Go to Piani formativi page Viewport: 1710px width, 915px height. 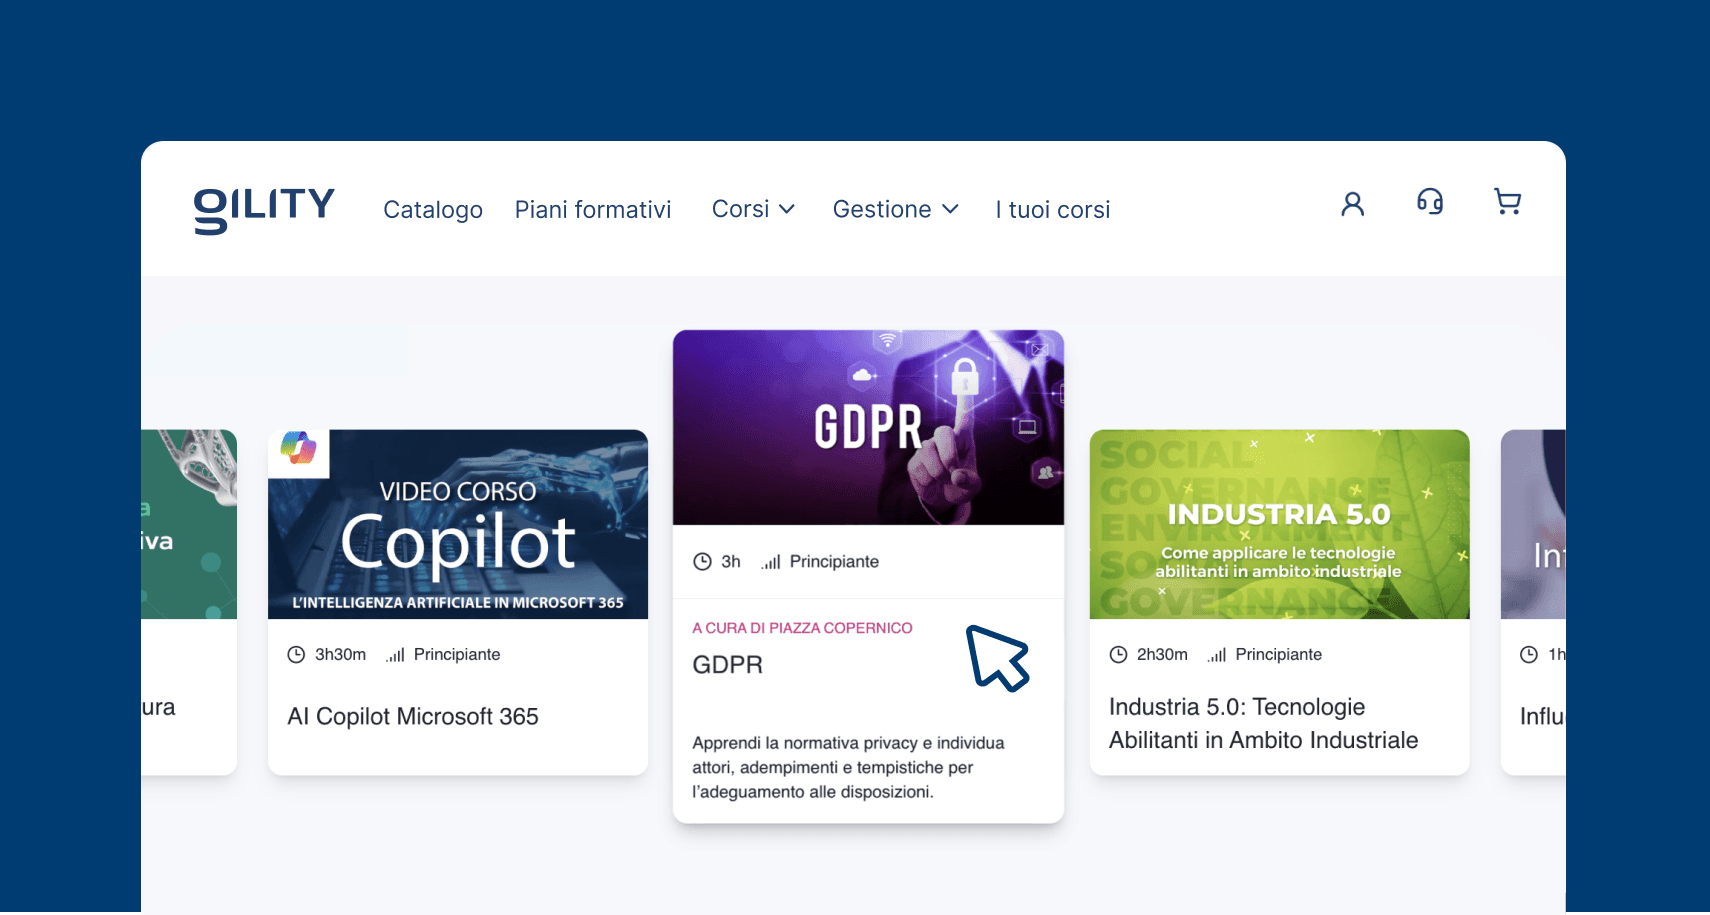point(593,210)
